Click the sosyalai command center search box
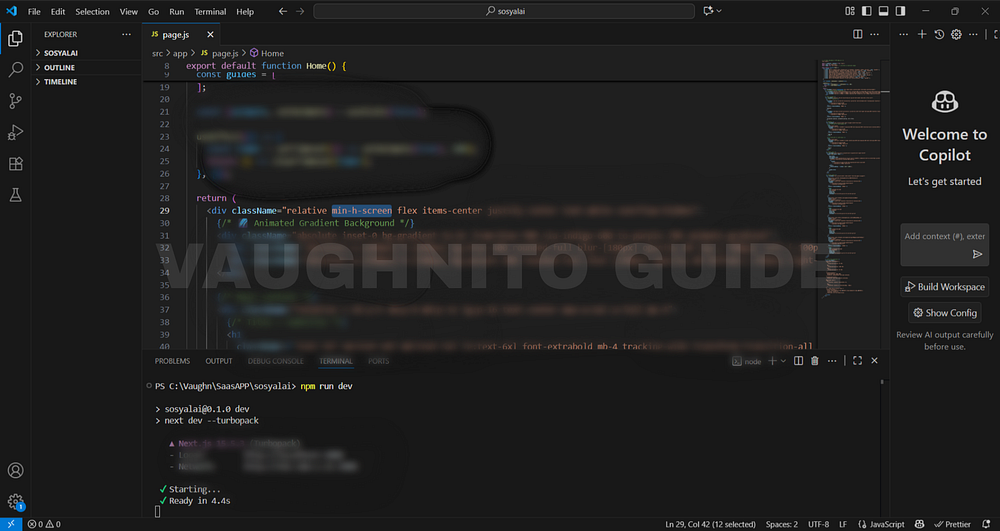Viewport: 1000px width, 531px height. click(504, 11)
